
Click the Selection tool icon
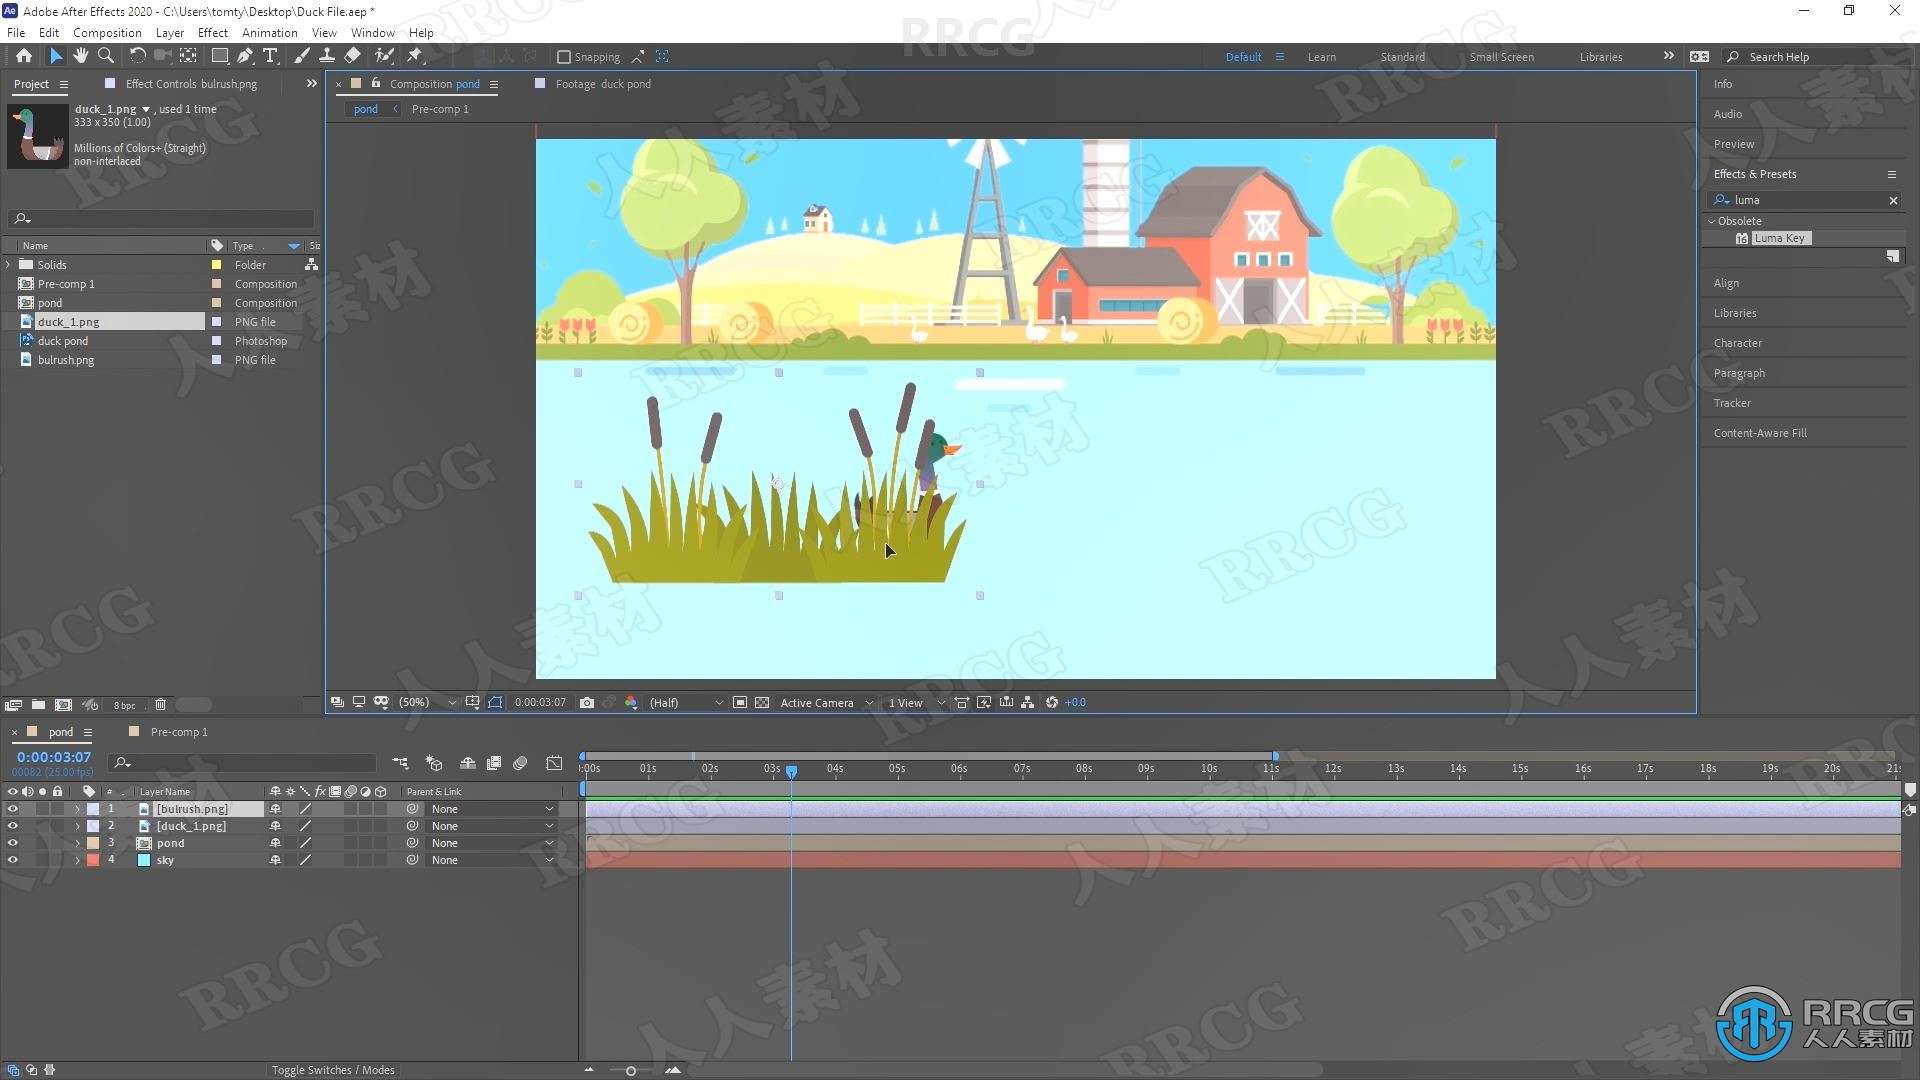click(53, 55)
